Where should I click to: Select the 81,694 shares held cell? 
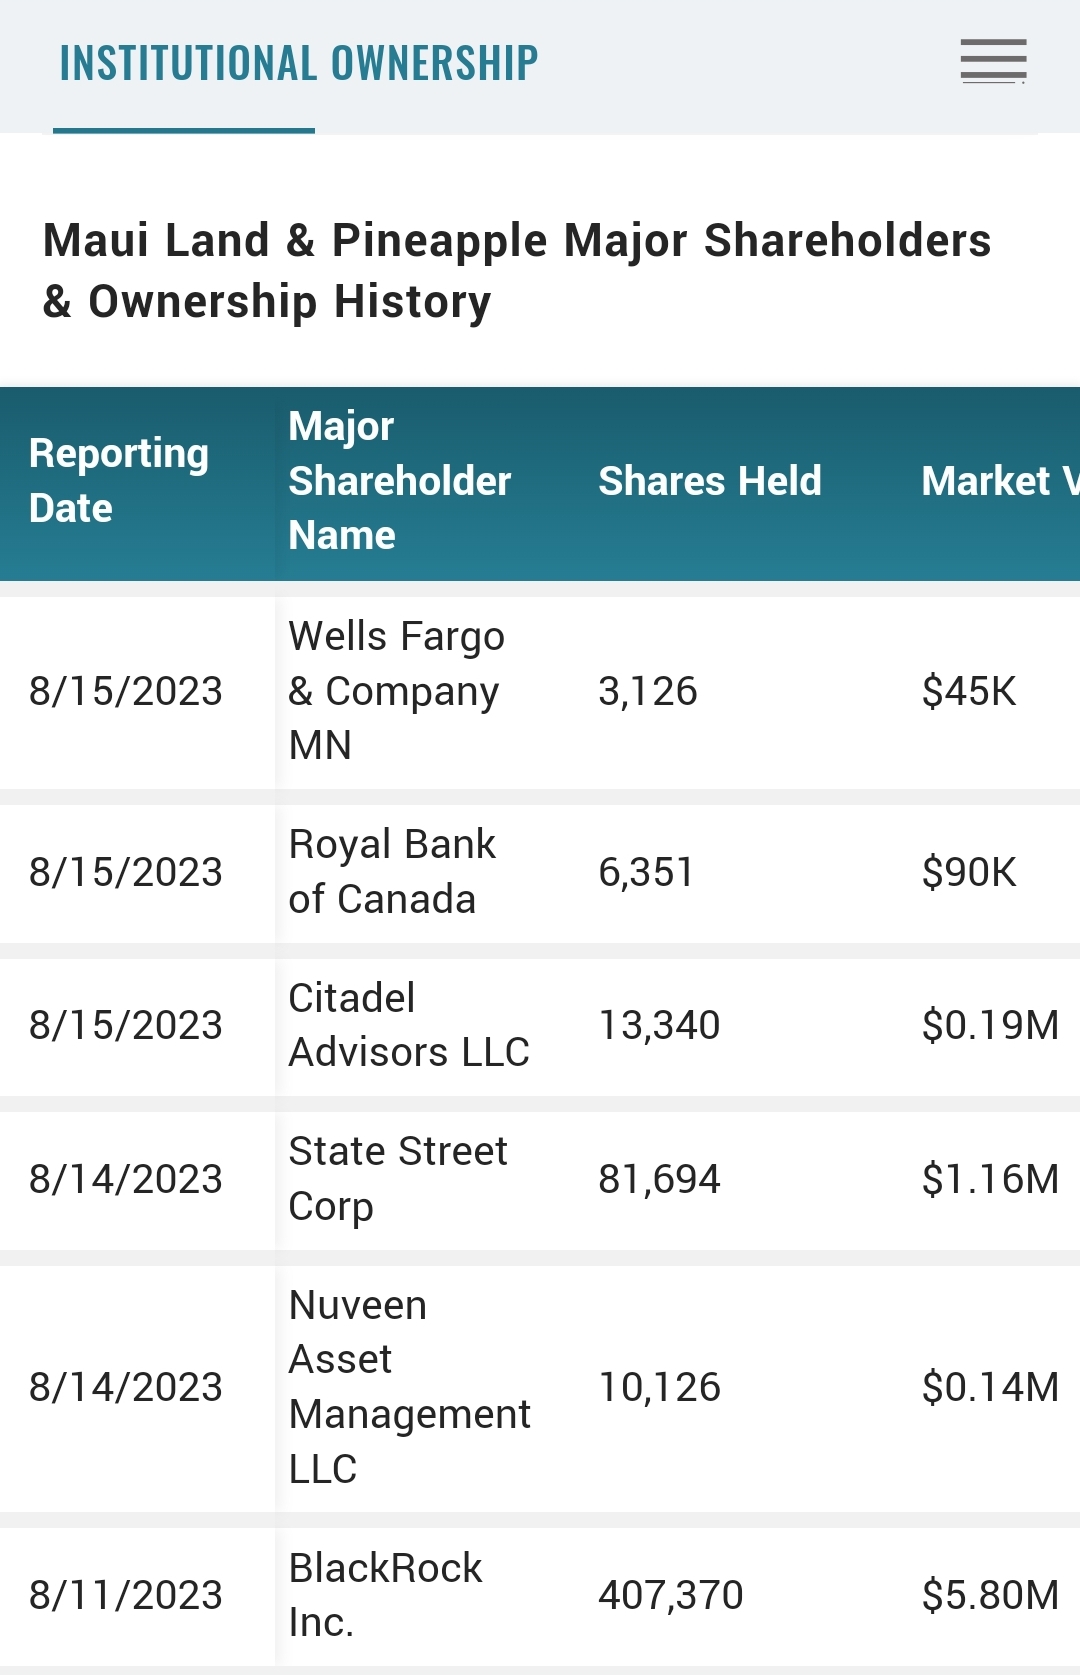[659, 1179]
